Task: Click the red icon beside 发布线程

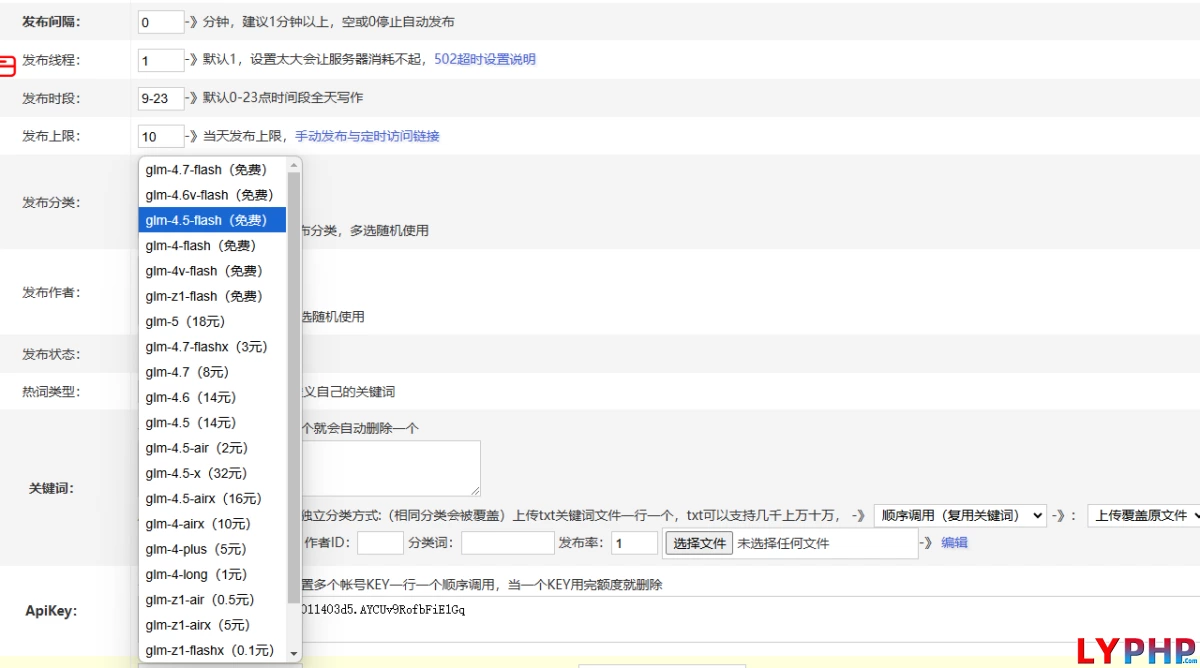Action: [x=7, y=66]
